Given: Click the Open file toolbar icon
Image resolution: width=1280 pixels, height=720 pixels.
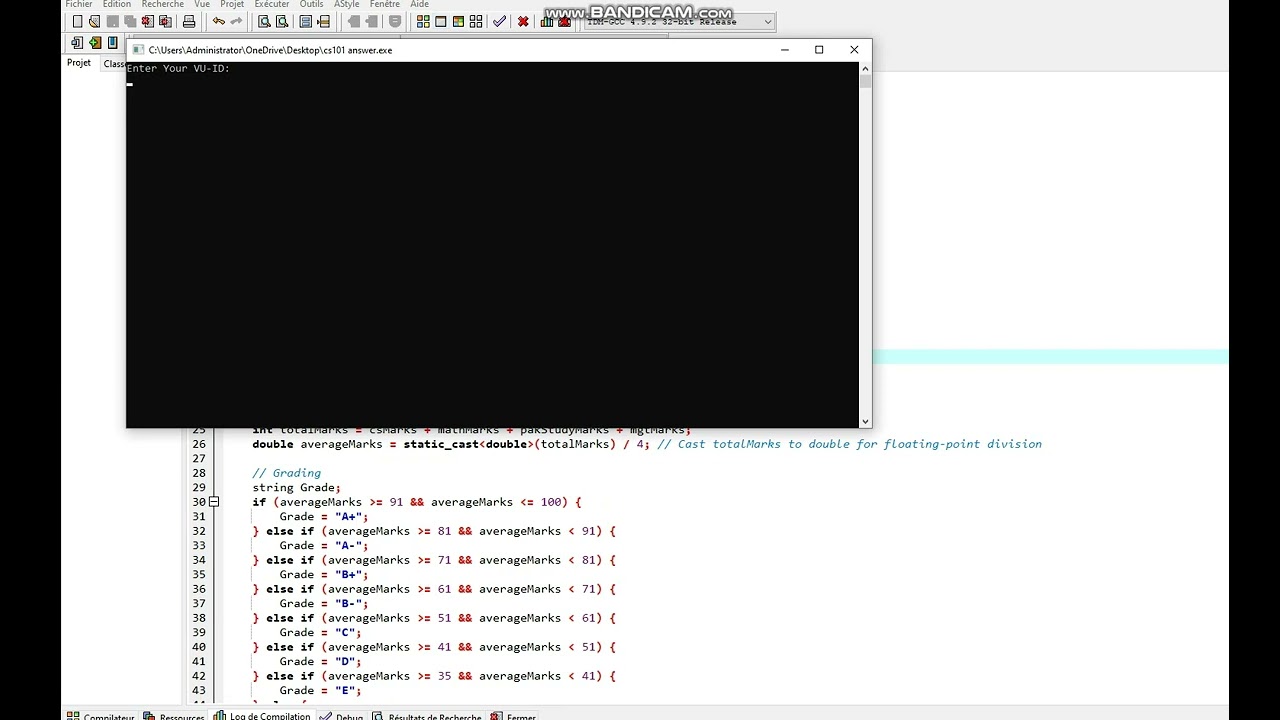Looking at the screenshot, I should (x=94, y=21).
